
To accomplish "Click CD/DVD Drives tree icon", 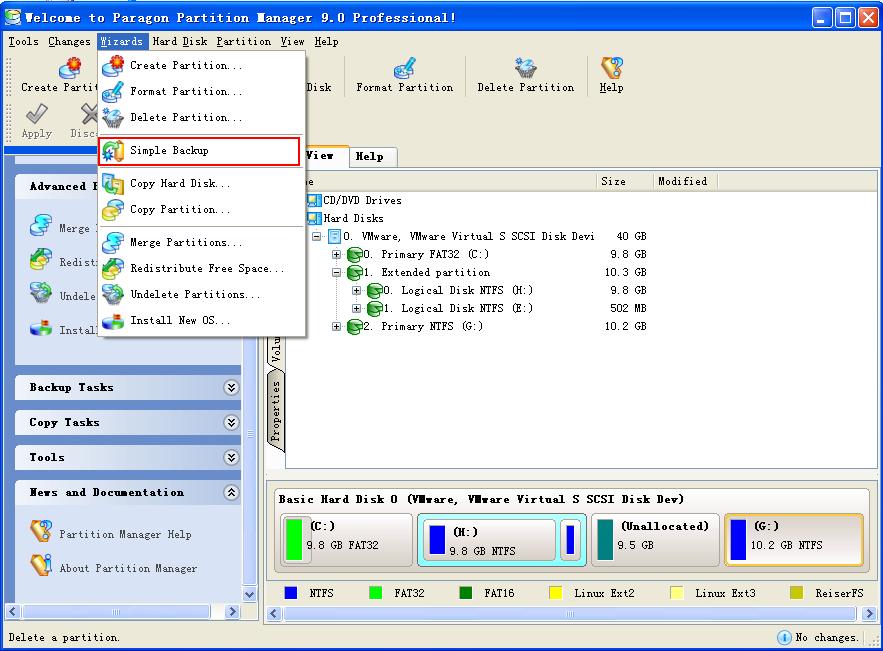I will (314, 200).
